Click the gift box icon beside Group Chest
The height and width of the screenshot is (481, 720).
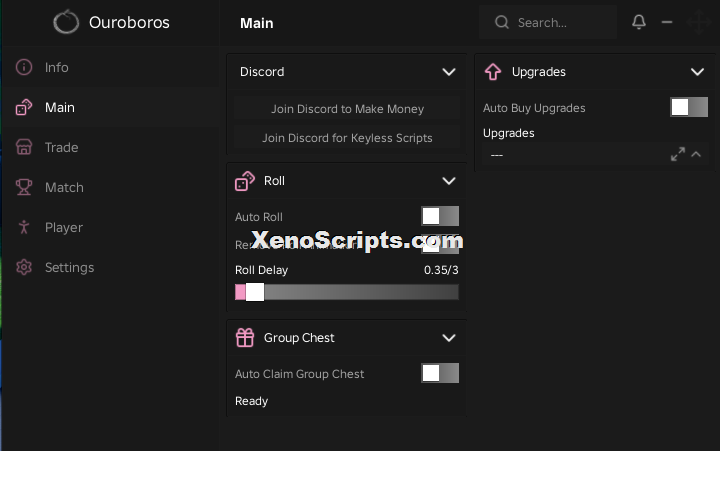(x=245, y=338)
